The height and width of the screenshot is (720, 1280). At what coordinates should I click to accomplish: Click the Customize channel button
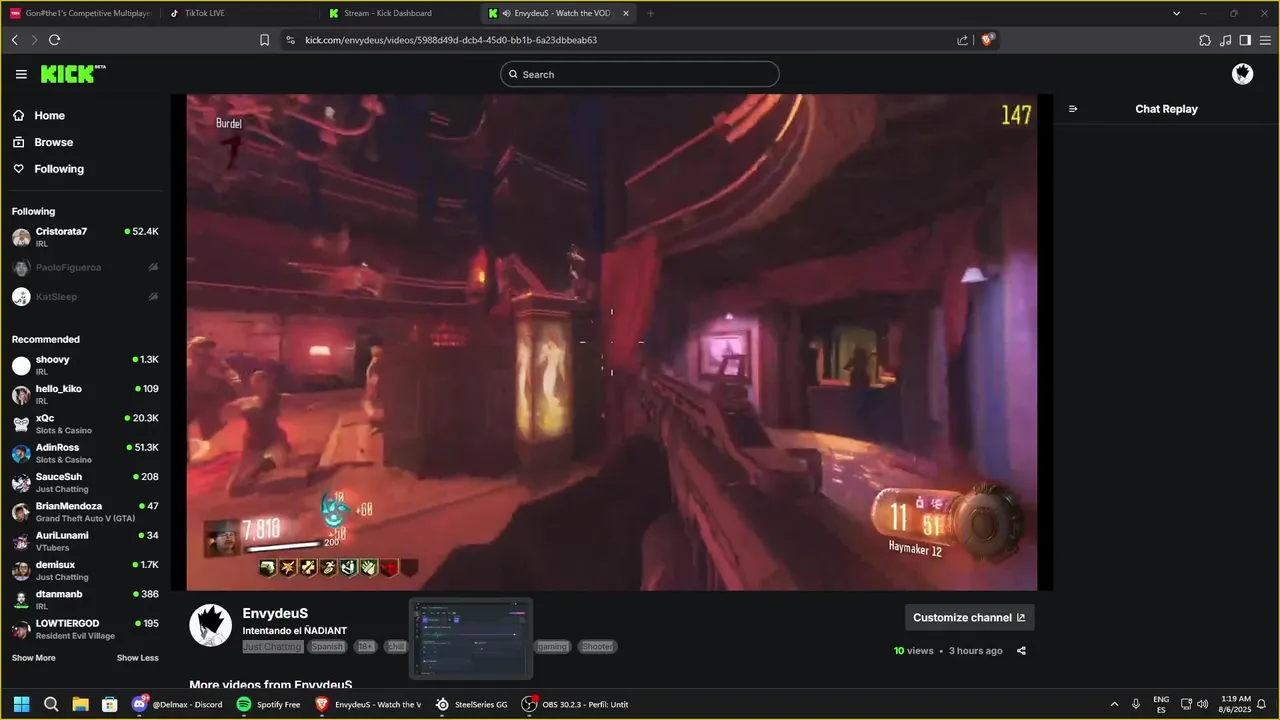pos(969,617)
